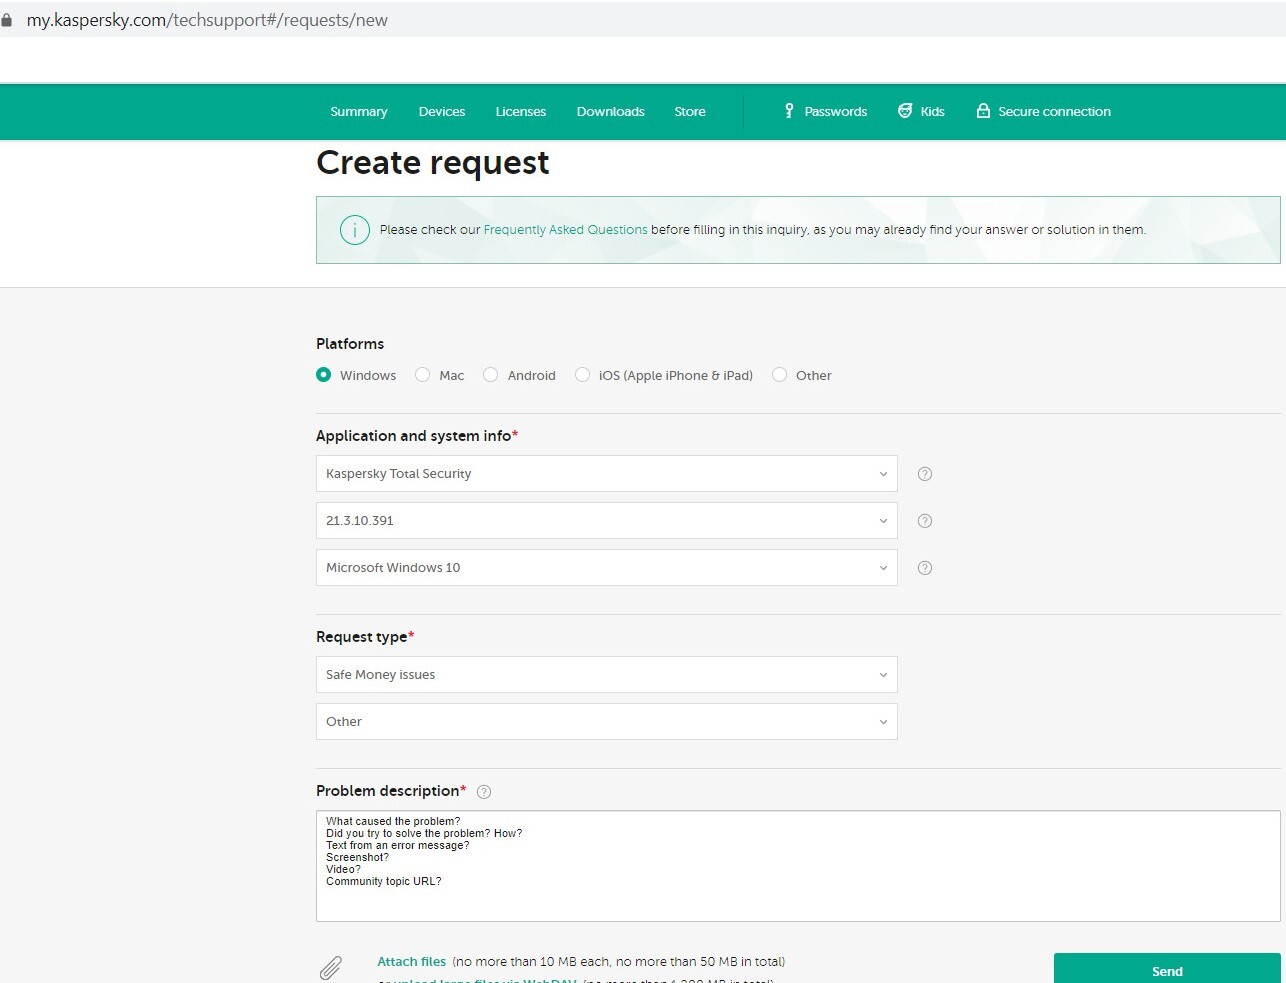The image size is (1286, 983).
Task: Click help icon beside version 21.3.10.391
Action: coord(925,521)
